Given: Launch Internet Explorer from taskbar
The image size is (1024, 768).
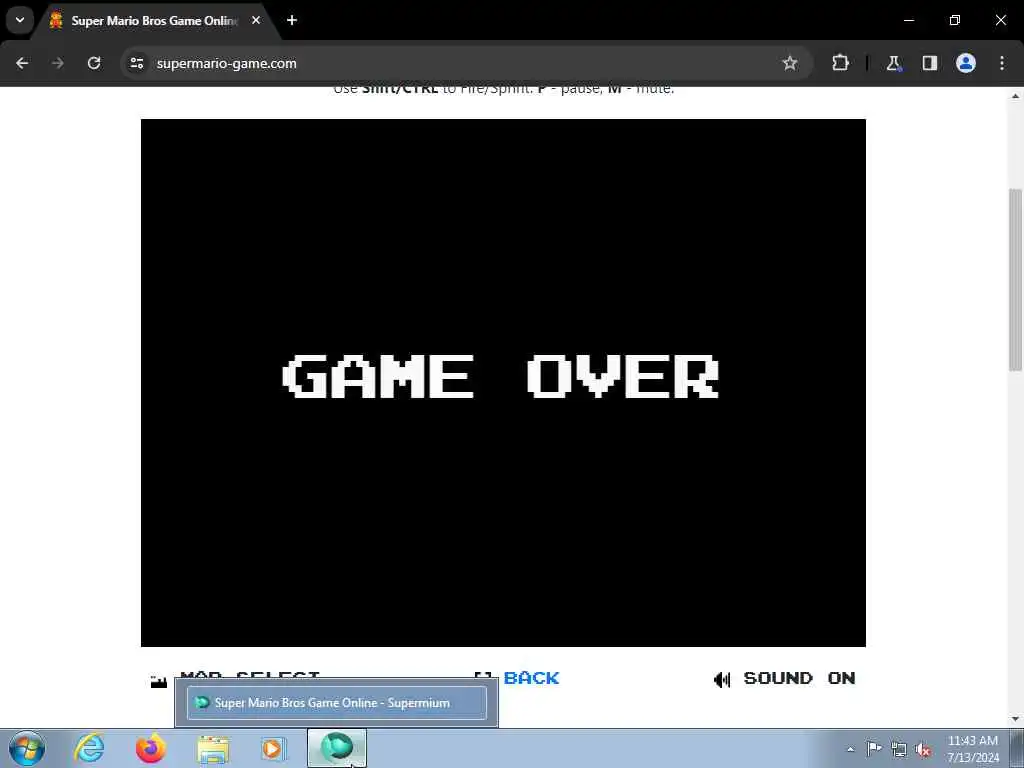Looking at the screenshot, I should click(89, 748).
